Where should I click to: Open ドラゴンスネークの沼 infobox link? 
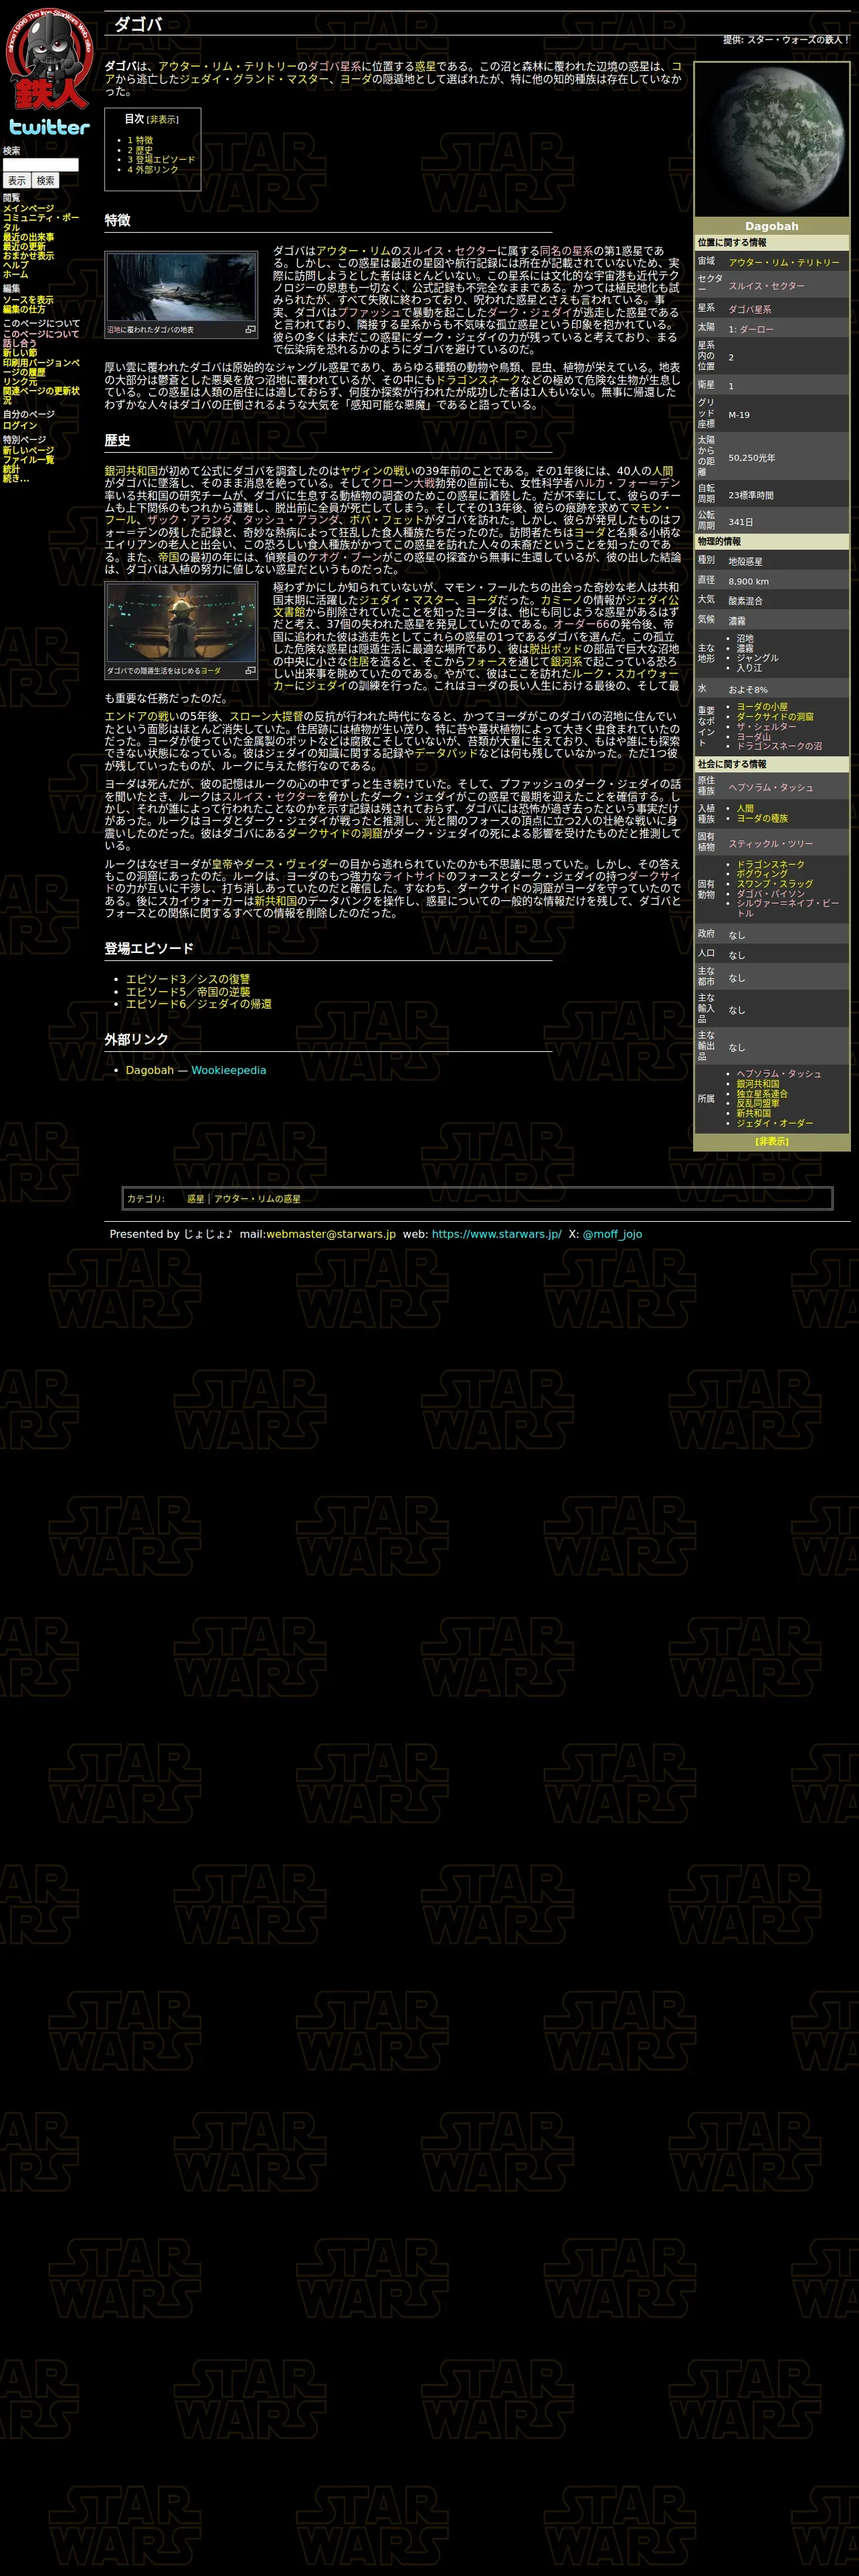[779, 746]
